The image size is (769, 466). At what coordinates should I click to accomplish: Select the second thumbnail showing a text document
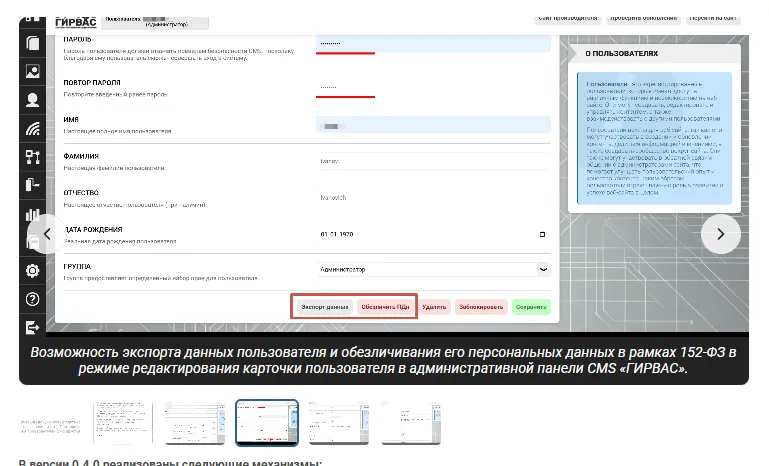pyautogui.click(x=123, y=423)
